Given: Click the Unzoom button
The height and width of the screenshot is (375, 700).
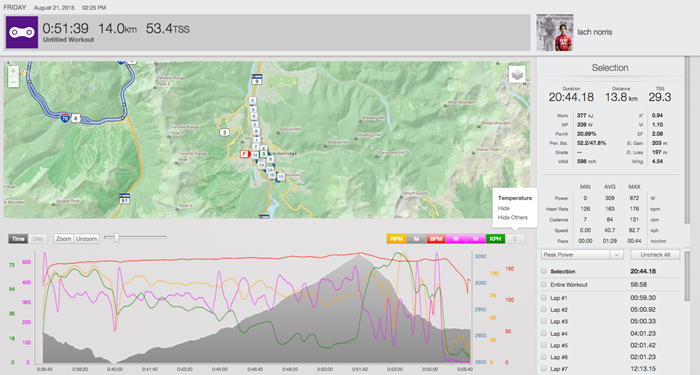Looking at the screenshot, I should [86, 239].
